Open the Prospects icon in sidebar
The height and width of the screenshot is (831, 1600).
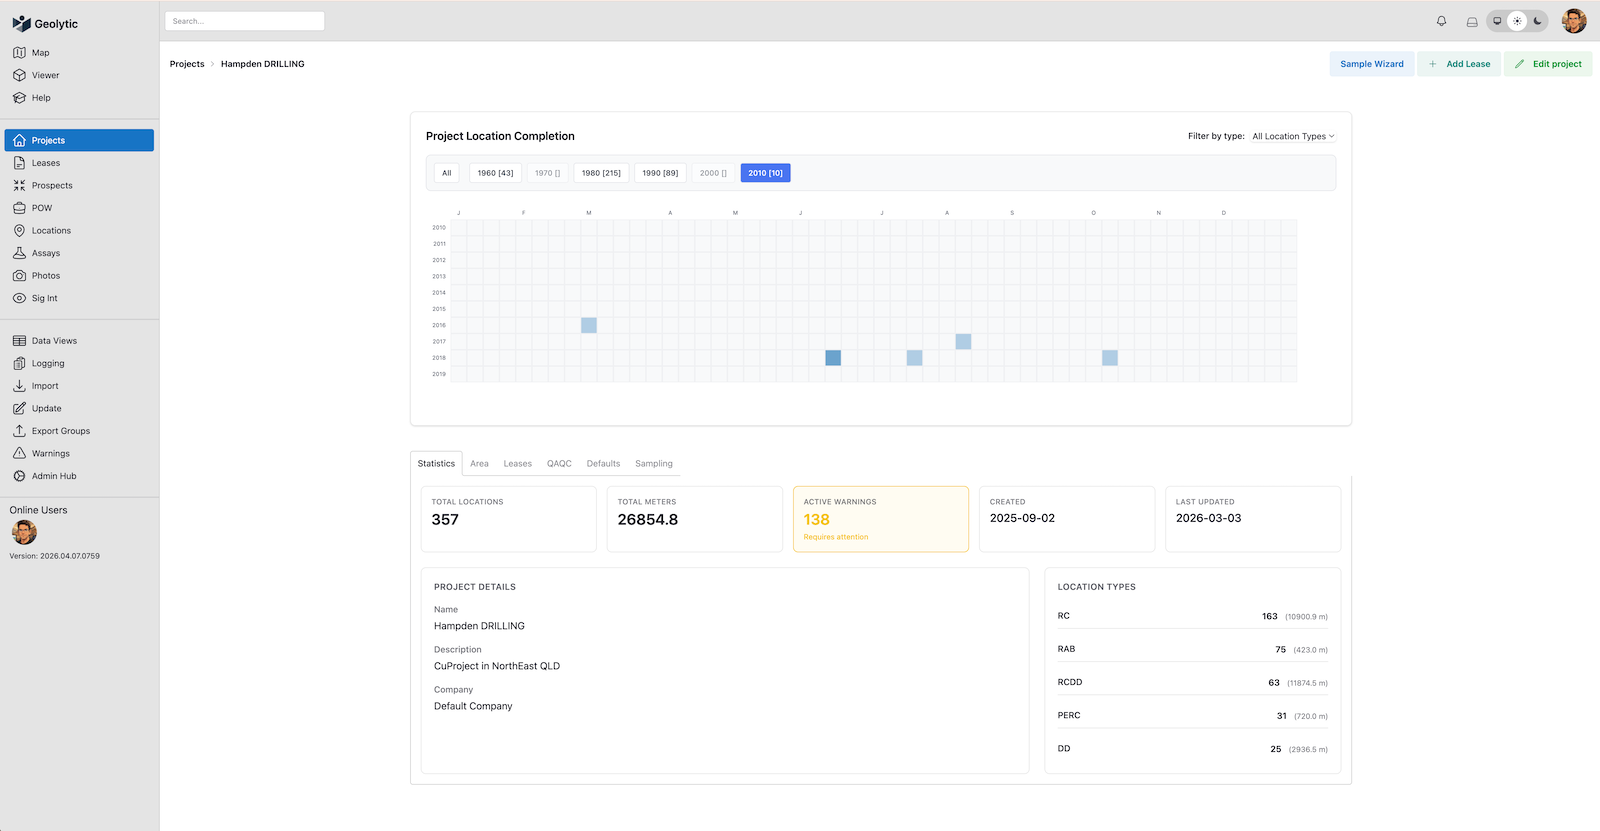point(19,185)
